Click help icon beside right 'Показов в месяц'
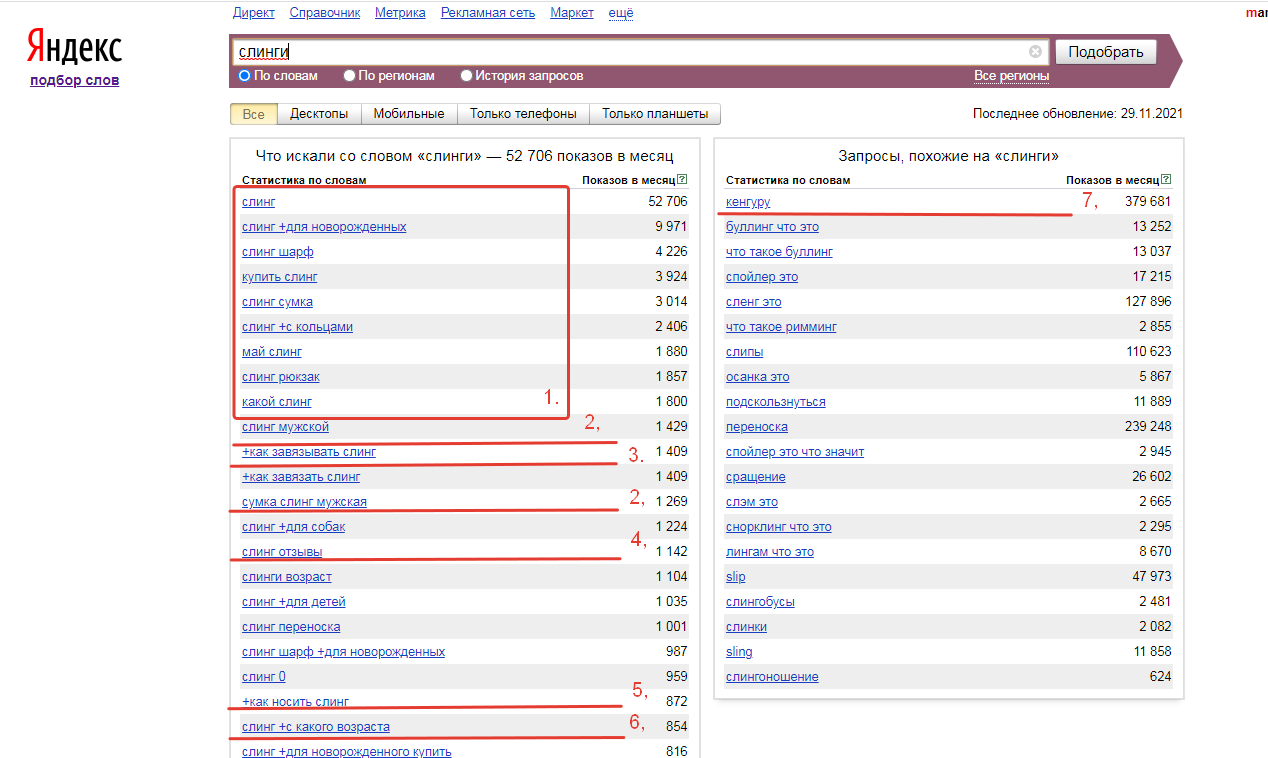1268x758 pixels. [1166, 180]
